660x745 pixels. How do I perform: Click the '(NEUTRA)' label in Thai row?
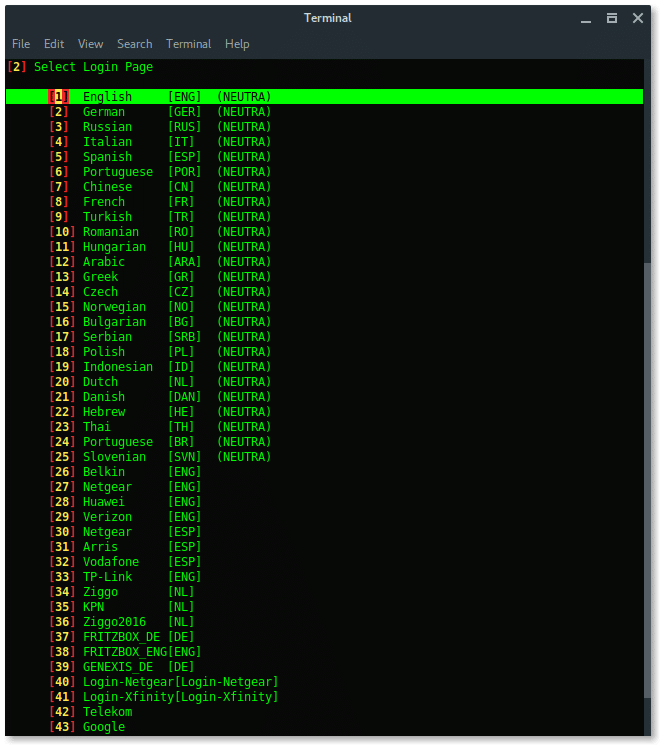tap(244, 427)
